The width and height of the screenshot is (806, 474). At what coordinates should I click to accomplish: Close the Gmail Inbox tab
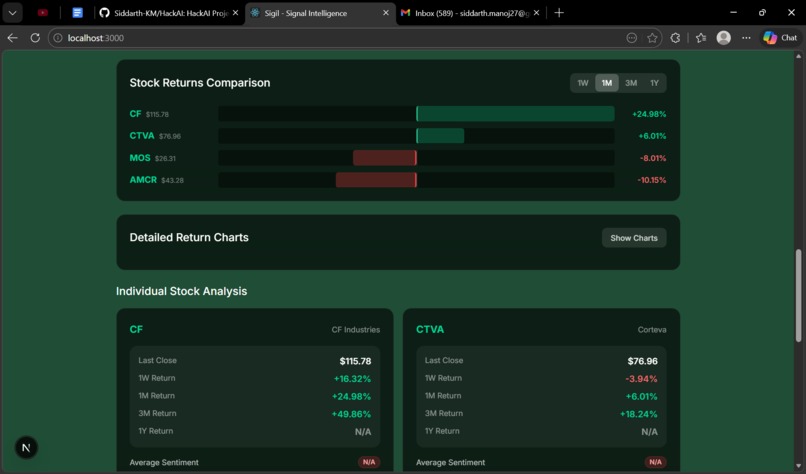[x=537, y=13]
